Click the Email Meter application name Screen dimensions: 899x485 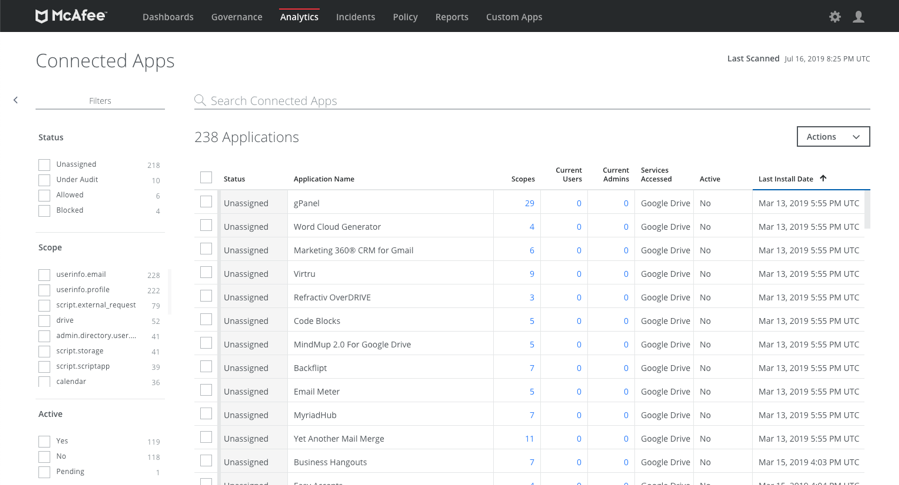[316, 391]
